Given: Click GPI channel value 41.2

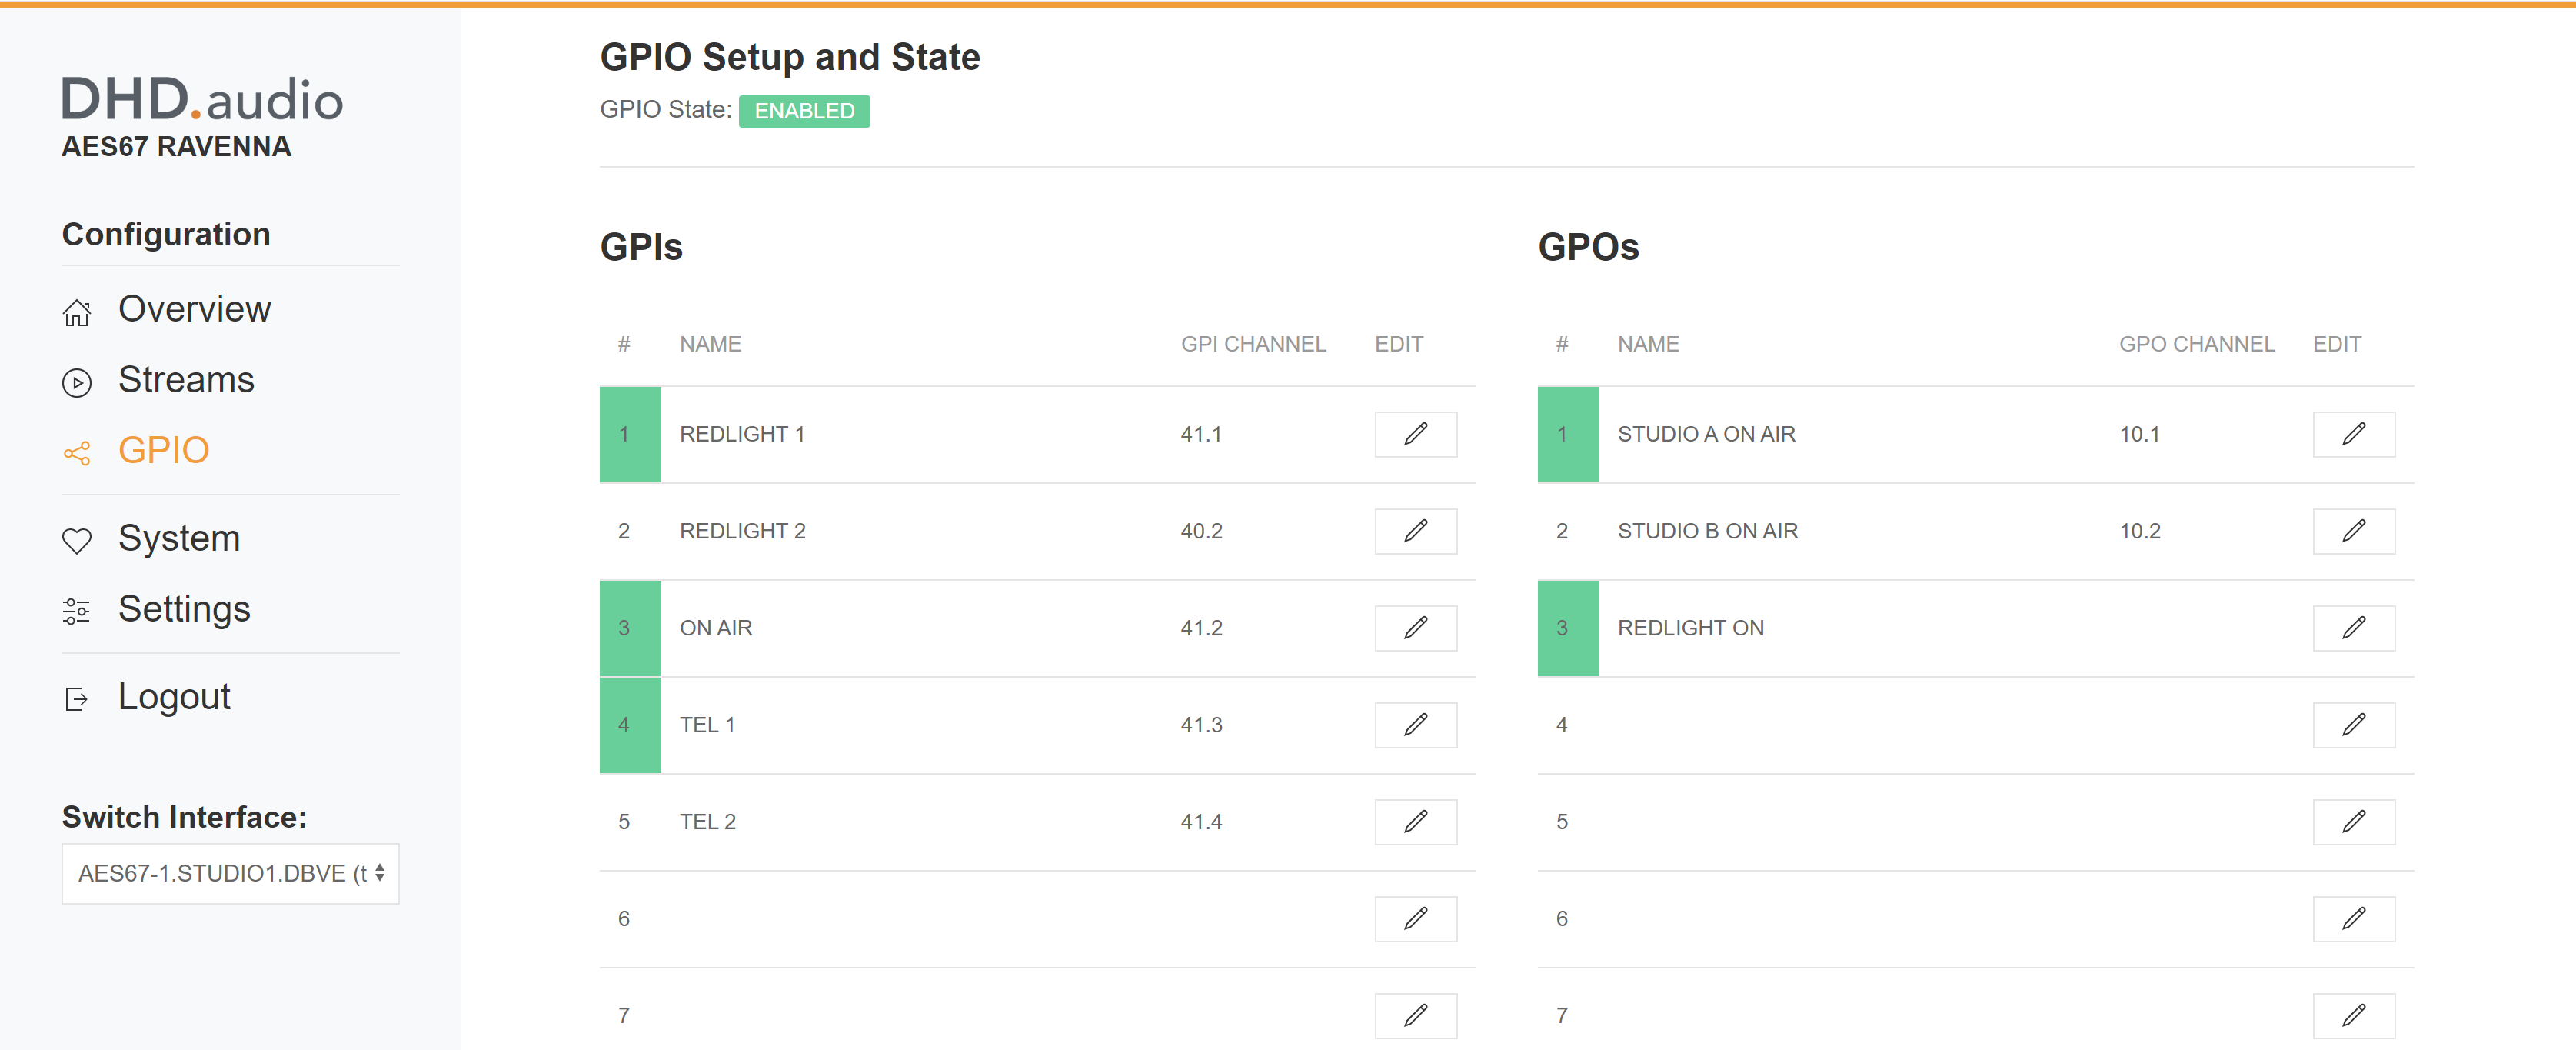Looking at the screenshot, I should (x=1201, y=628).
